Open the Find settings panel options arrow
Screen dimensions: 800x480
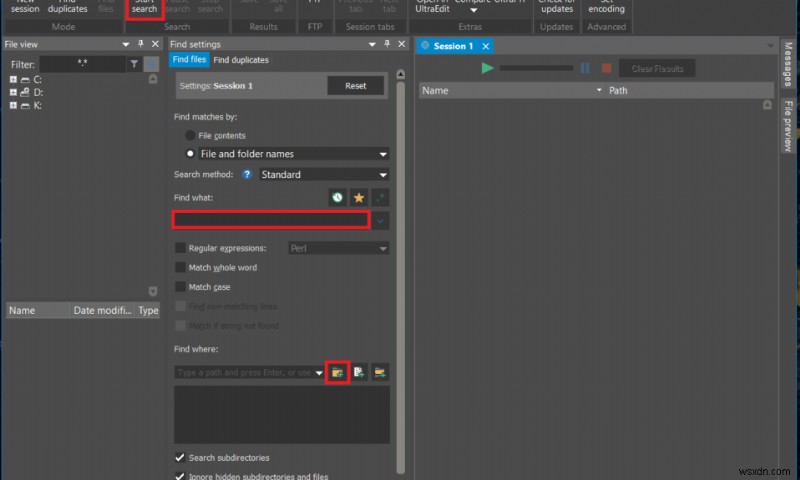tap(372, 44)
